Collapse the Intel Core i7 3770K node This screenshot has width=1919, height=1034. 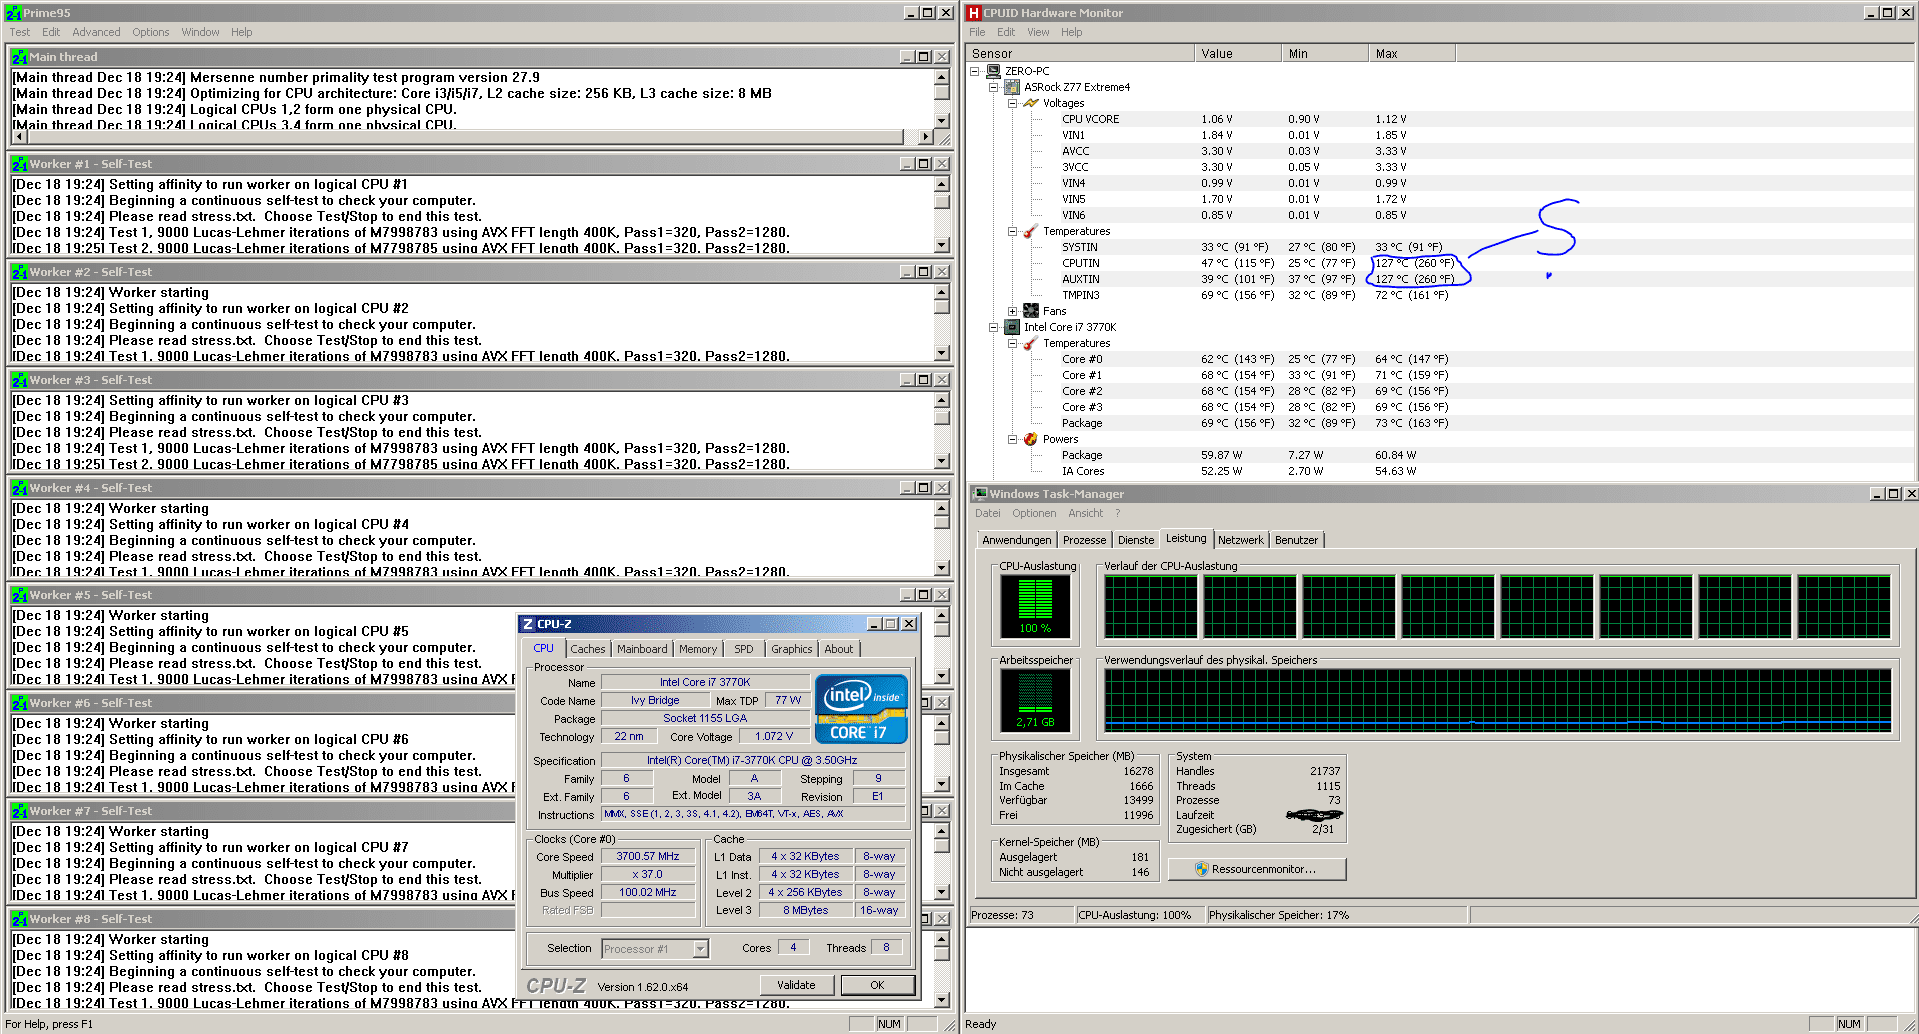coord(993,327)
